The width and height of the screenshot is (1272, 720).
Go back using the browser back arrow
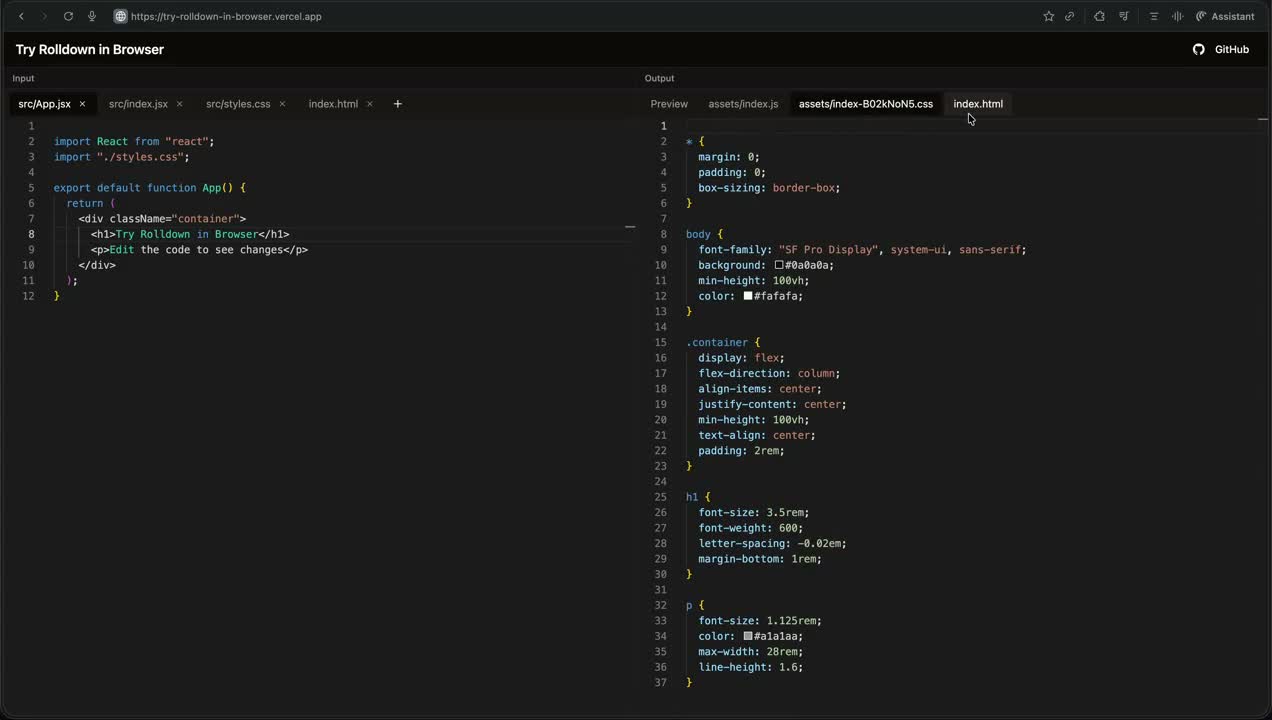tap(22, 16)
